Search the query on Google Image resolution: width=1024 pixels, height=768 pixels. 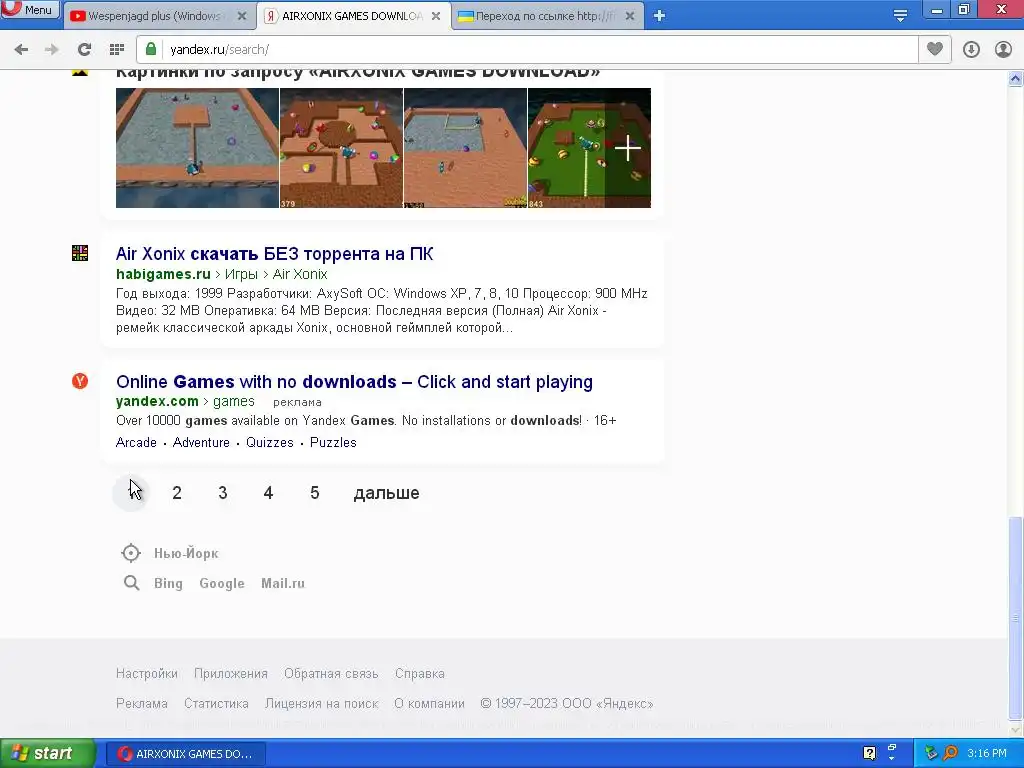tap(222, 583)
